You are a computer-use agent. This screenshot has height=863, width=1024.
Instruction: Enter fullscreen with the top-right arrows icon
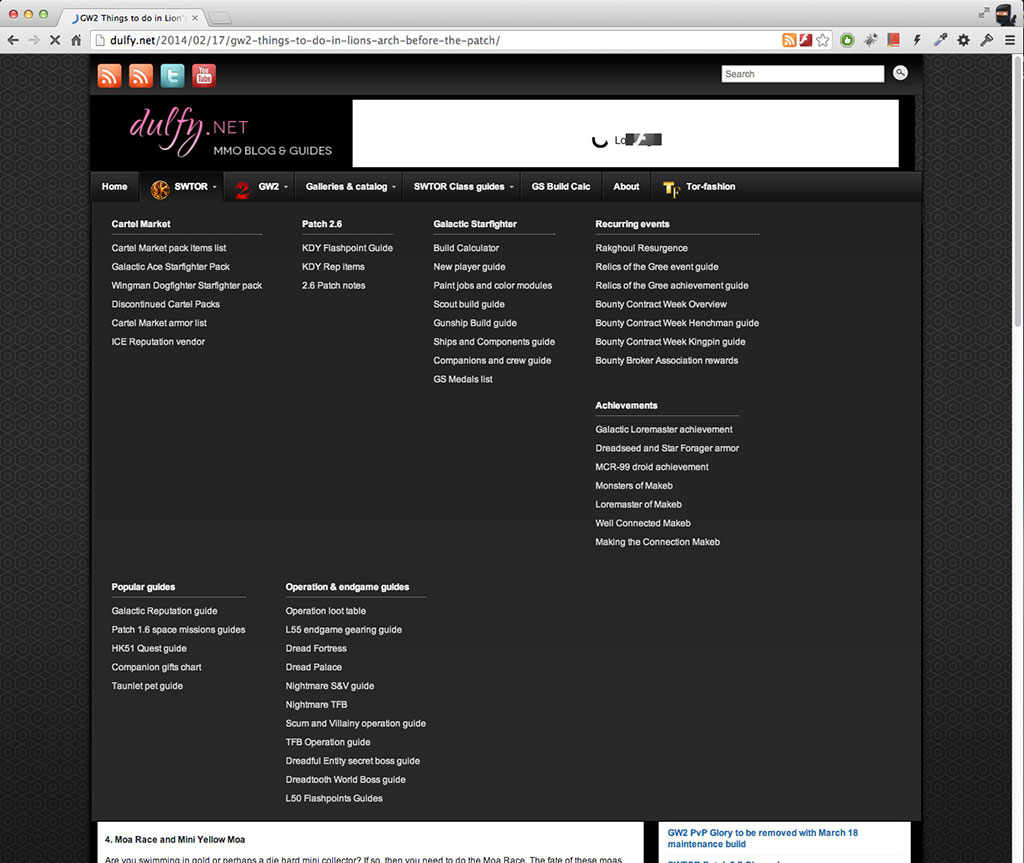984,13
